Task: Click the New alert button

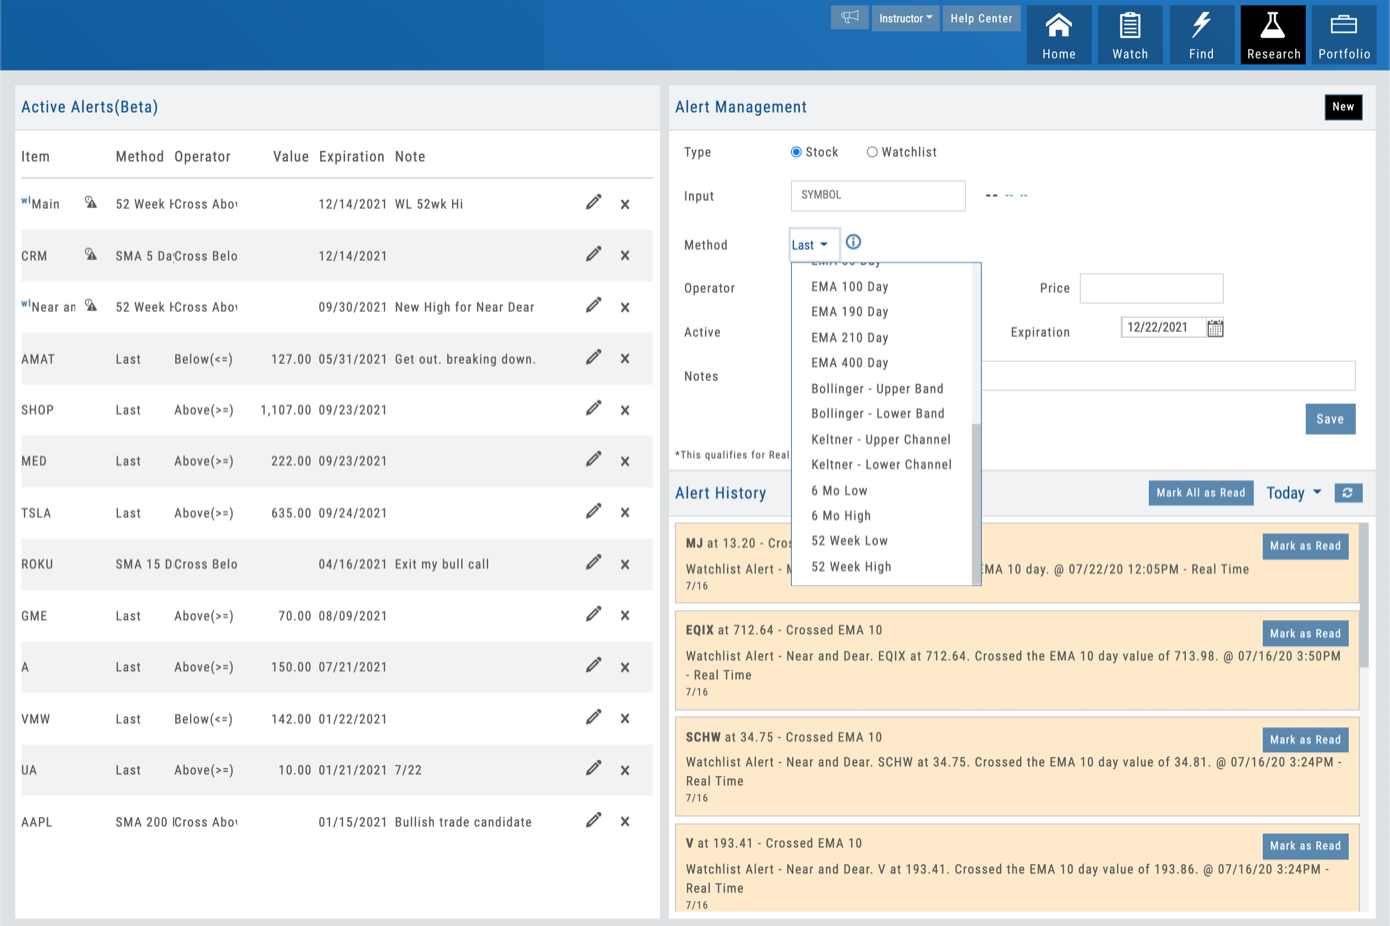Action: (1343, 107)
